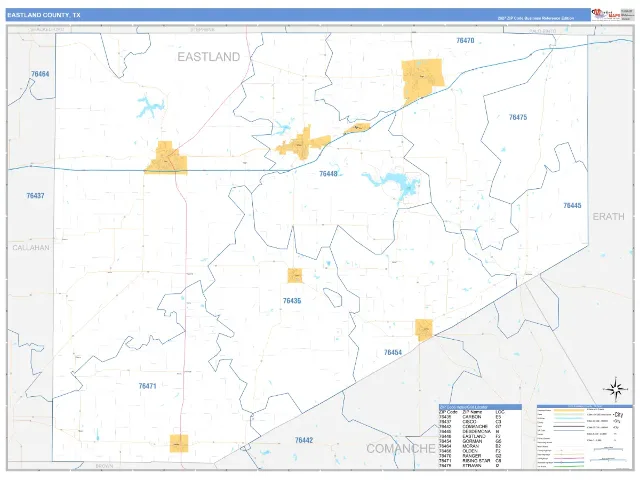
Task: Click the EASTLAND row in the ZIP code index
Action: (x=470, y=436)
